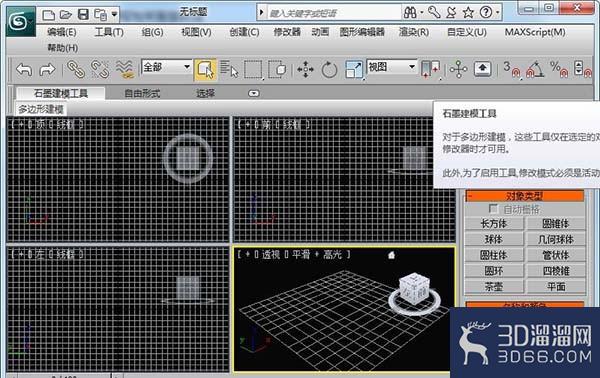Open 自定义(U) menu
The height and width of the screenshot is (378, 600).
(467, 32)
